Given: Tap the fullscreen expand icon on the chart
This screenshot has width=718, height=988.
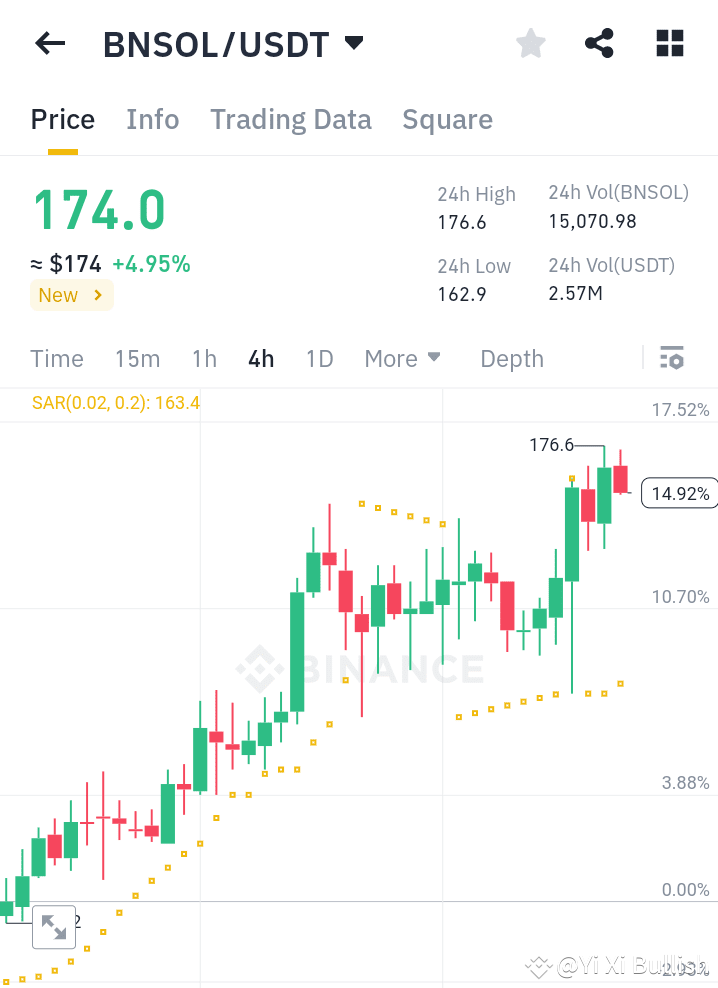Looking at the screenshot, I should click(x=54, y=927).
